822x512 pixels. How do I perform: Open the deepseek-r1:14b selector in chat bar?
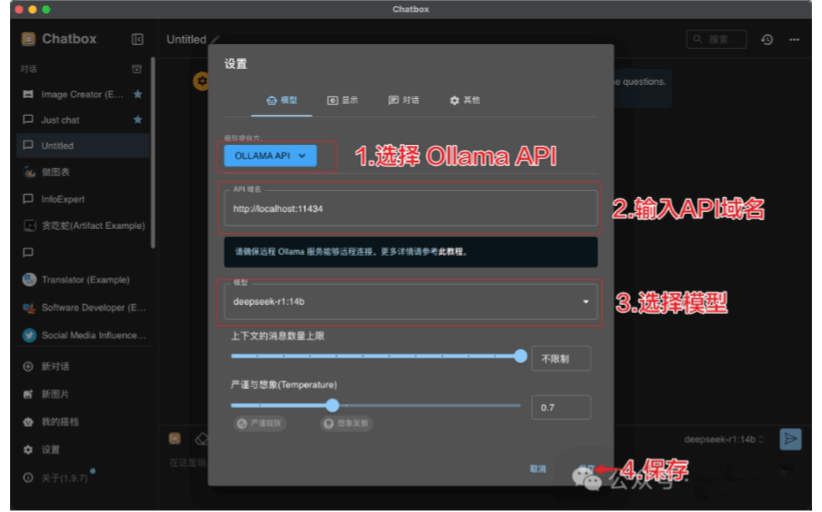(x=724, y=439)
